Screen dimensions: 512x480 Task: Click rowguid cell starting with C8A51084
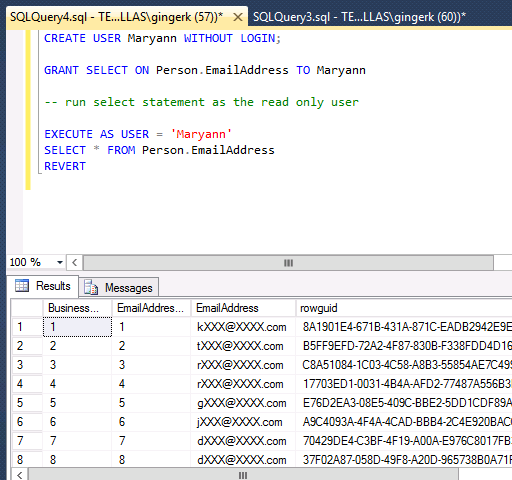pos(404,365)
